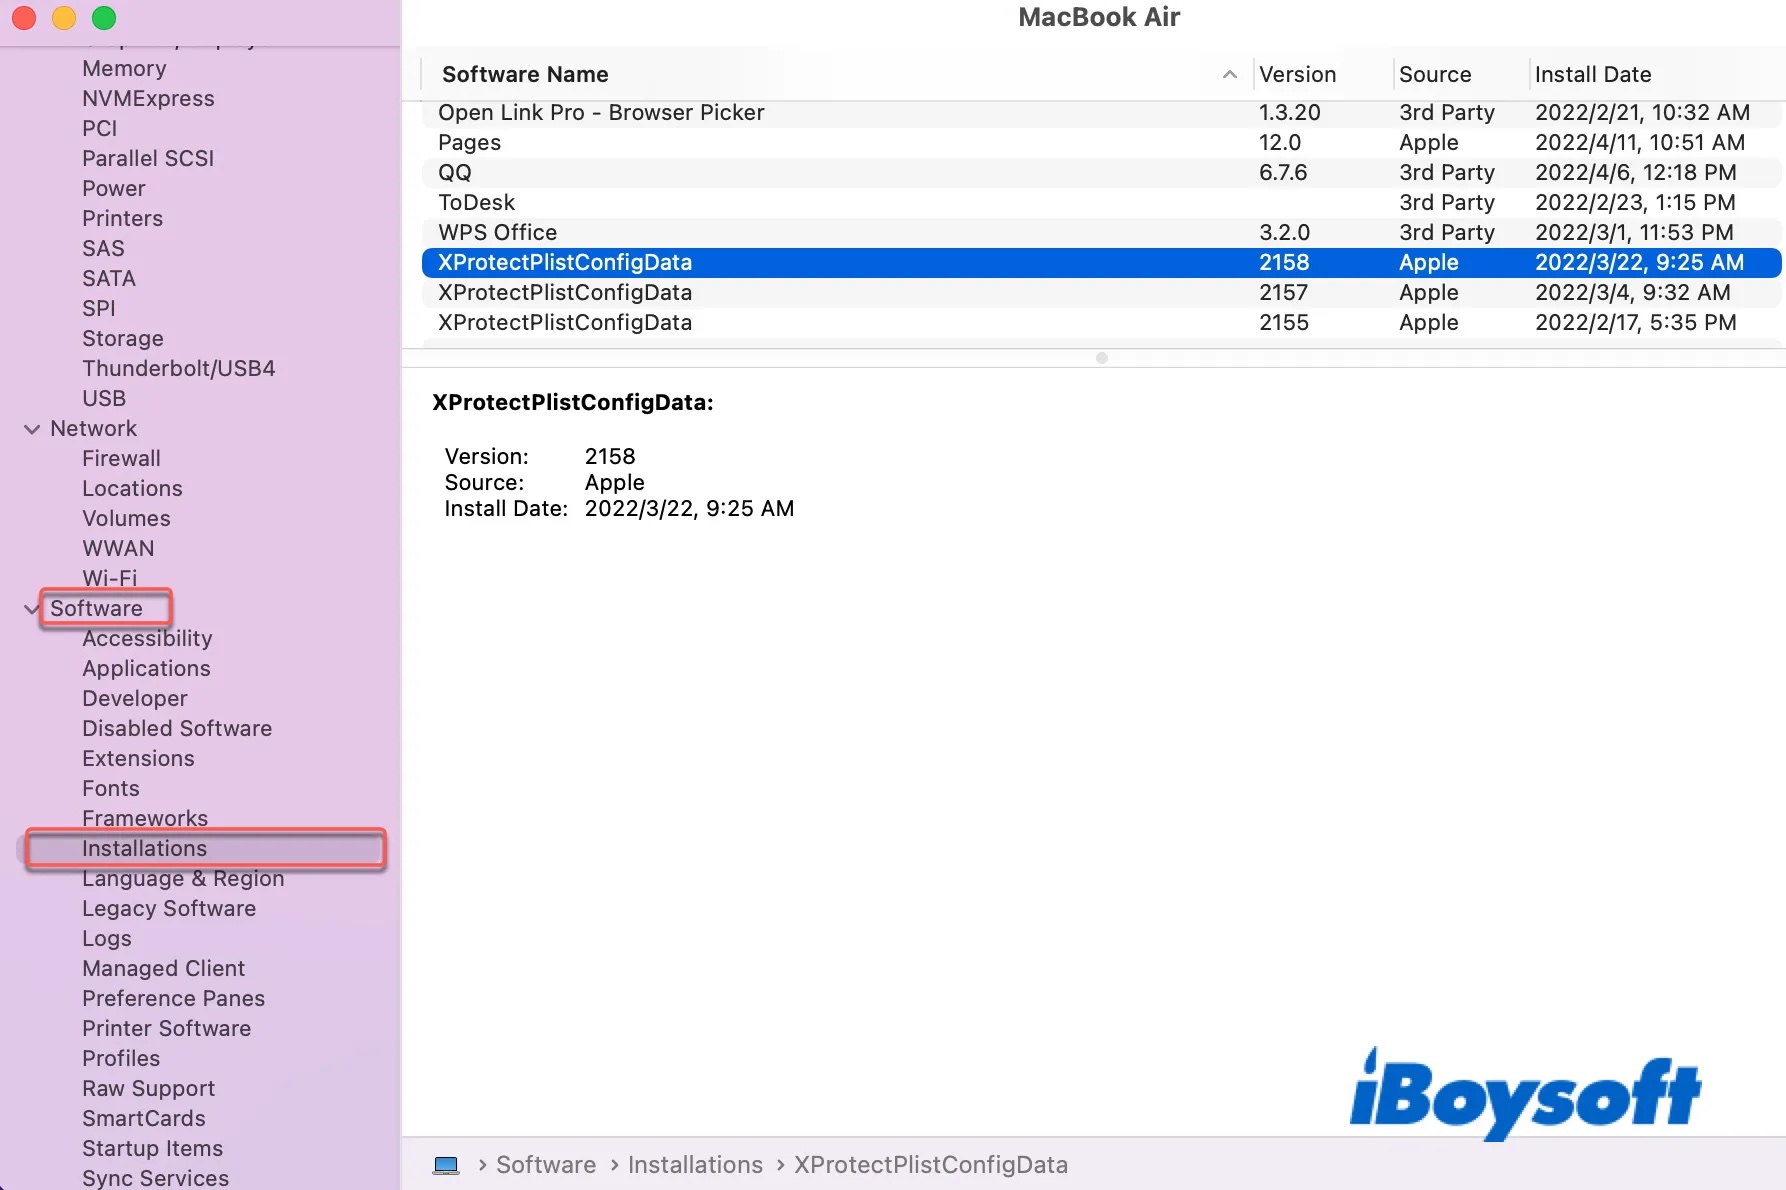Select XProtectPlistConfigData version 2155 row
This screenshot has width=1786, height=1190.
point(1101,323)
